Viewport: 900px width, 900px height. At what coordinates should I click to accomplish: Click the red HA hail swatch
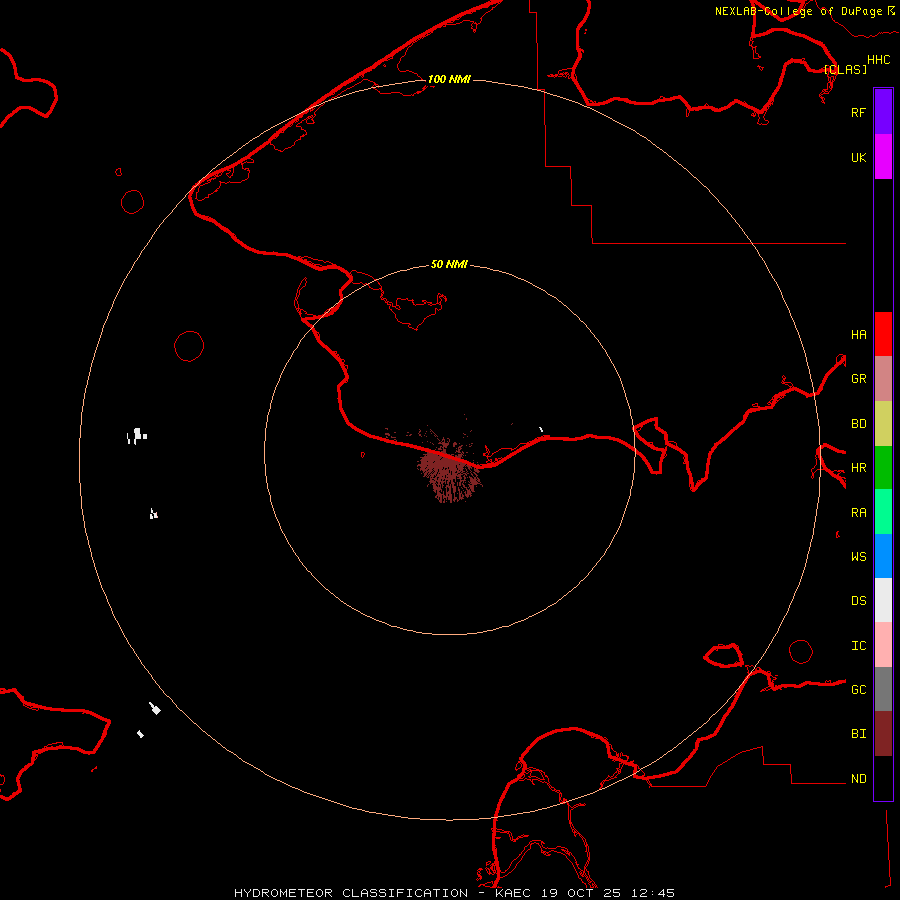tap(883, 334)
